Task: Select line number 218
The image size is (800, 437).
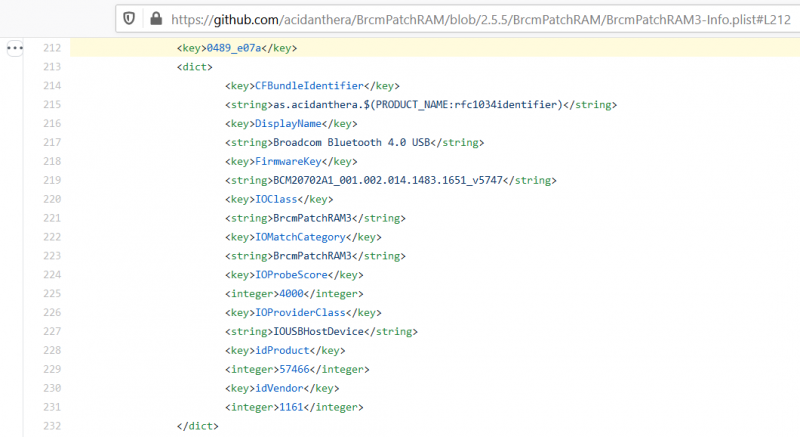Action: click(52, 161)
